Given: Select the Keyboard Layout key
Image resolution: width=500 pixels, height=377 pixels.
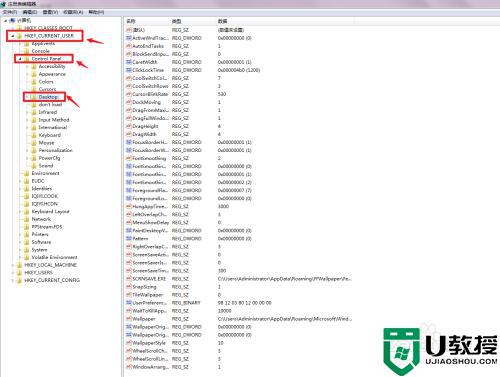Looking at the screenshot, I should tap(50, 212).
